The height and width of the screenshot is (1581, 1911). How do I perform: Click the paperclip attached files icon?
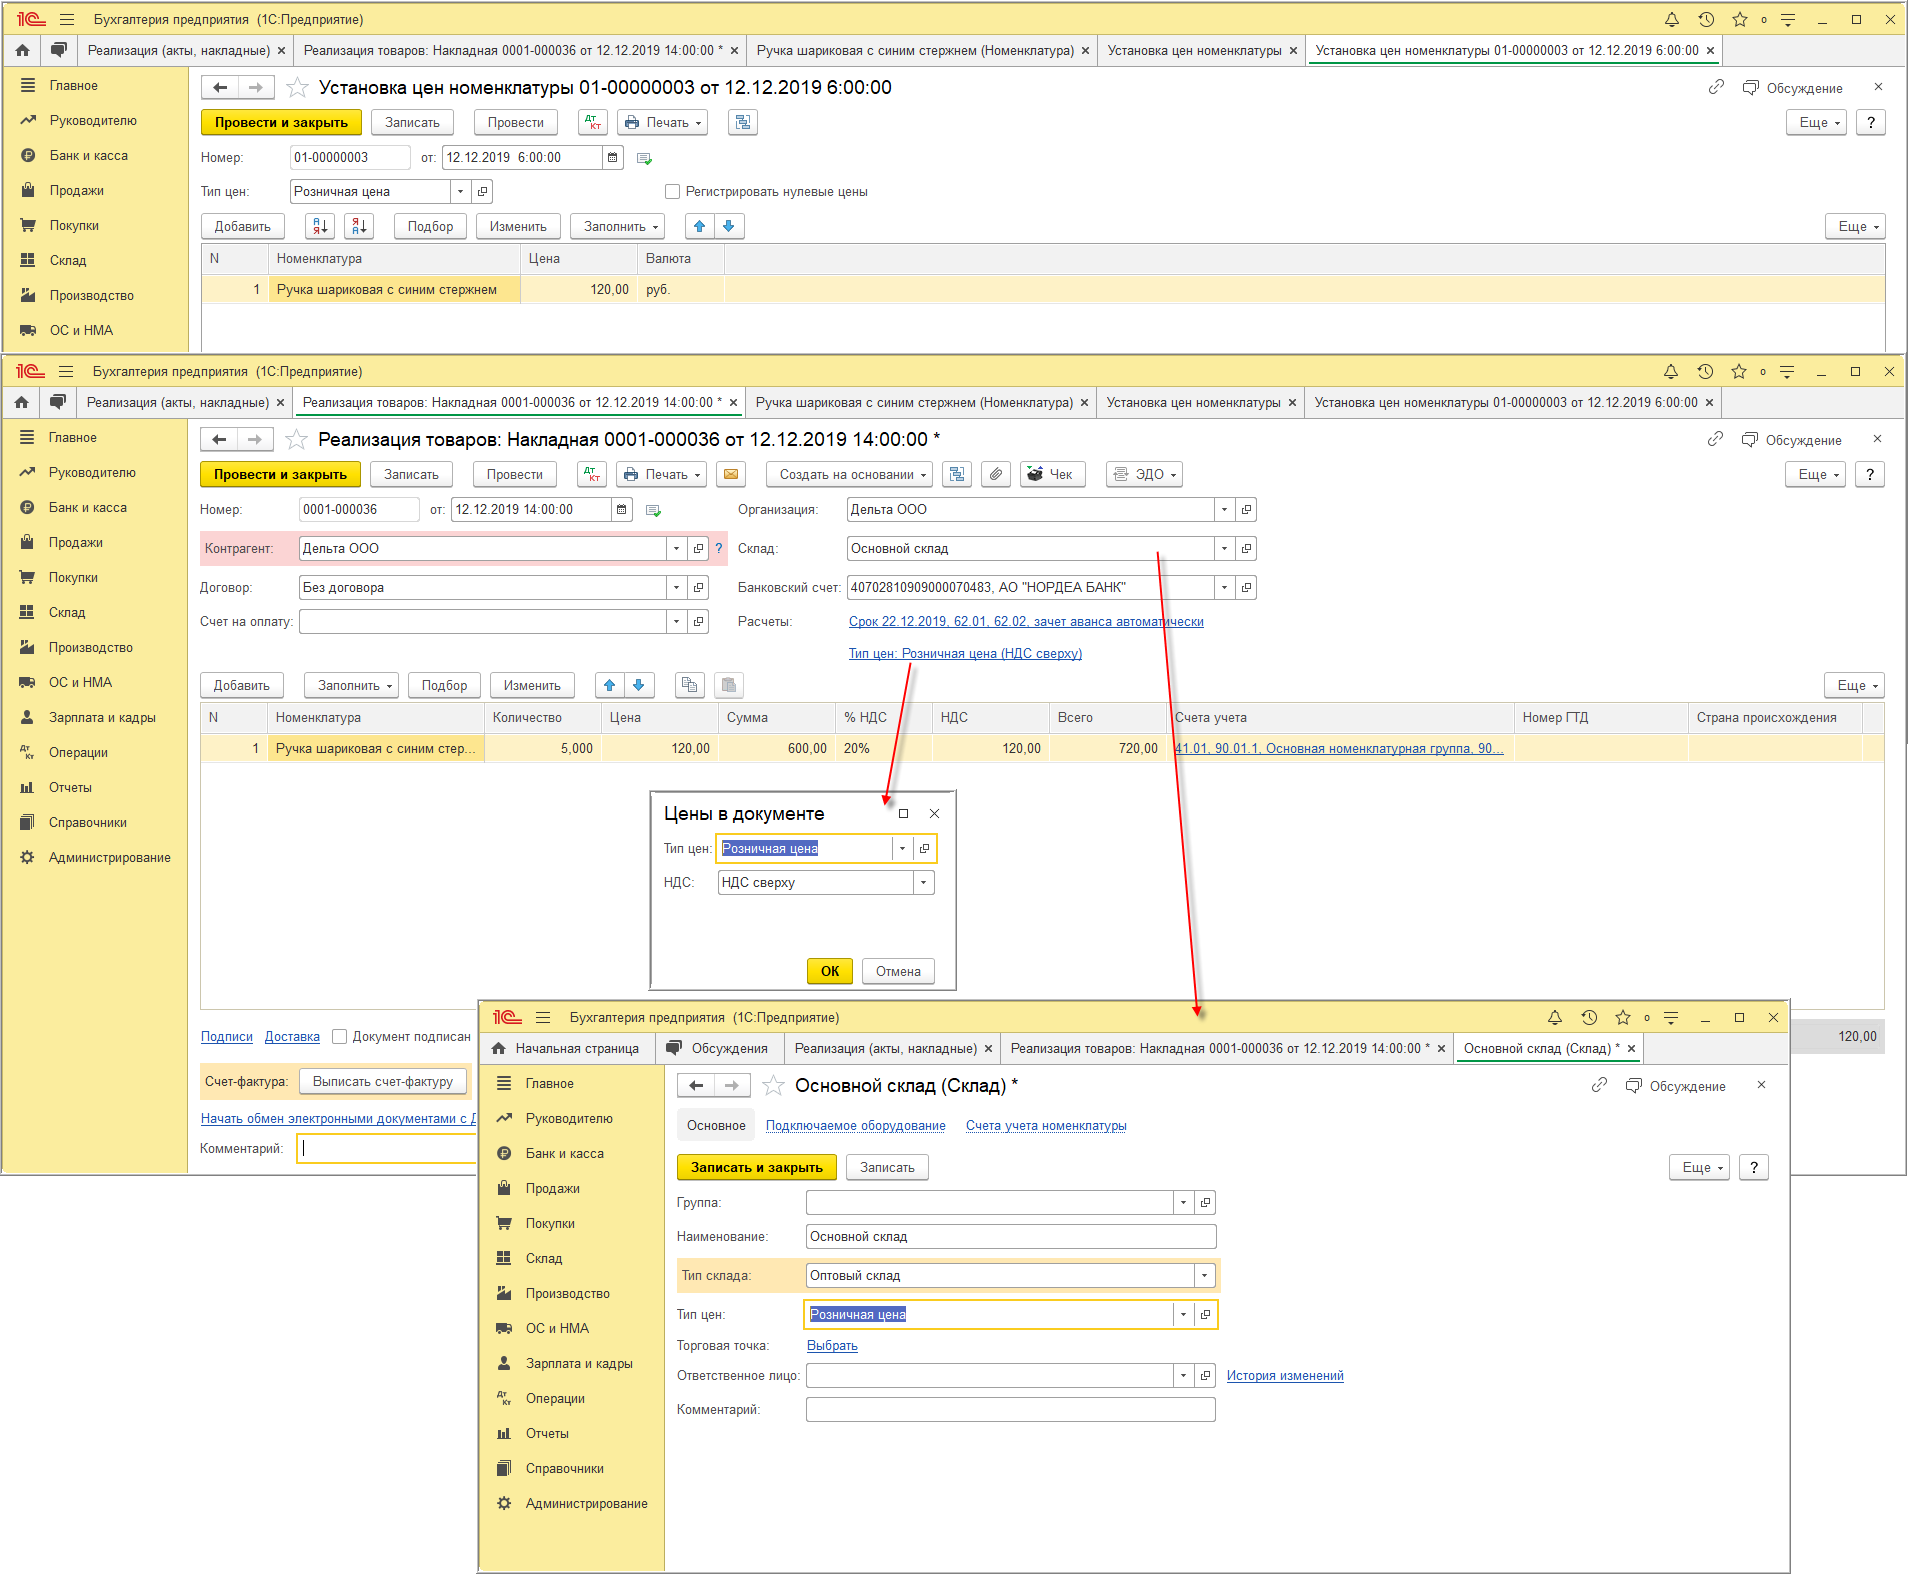(995, 475)
